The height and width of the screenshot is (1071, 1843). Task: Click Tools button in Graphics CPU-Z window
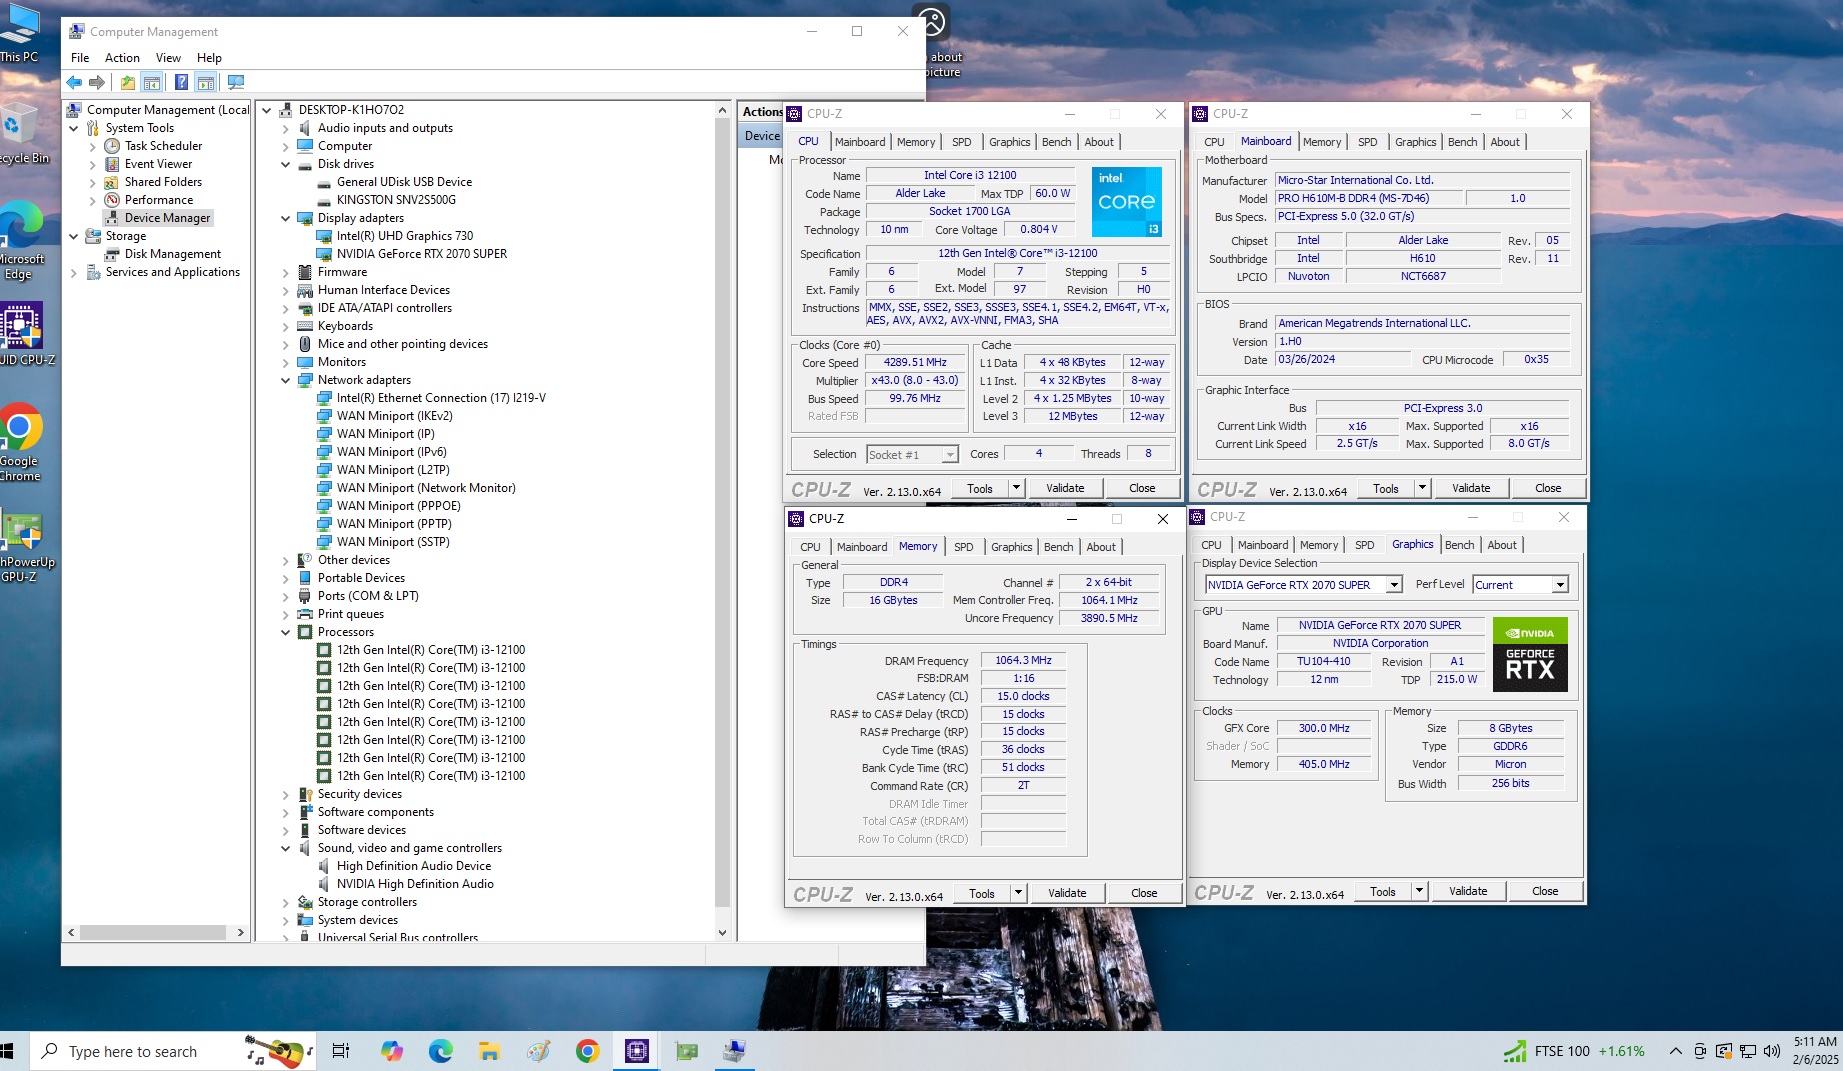(1382, 891)
